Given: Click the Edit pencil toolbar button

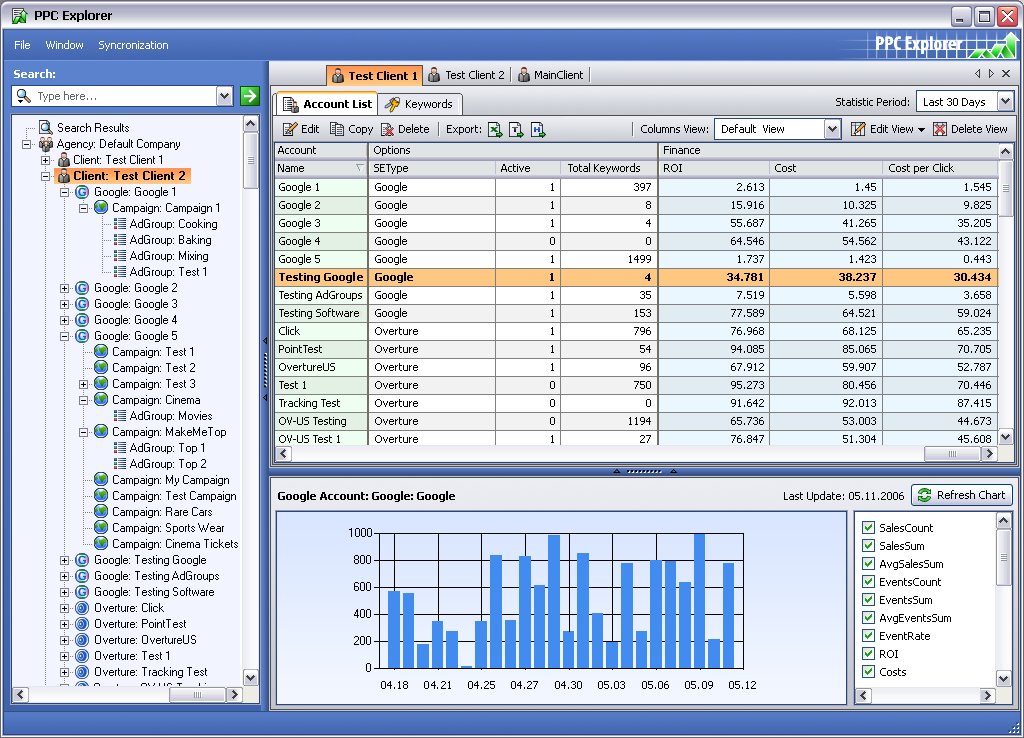Looking at the screenshot, I should [x=301, y=129].
